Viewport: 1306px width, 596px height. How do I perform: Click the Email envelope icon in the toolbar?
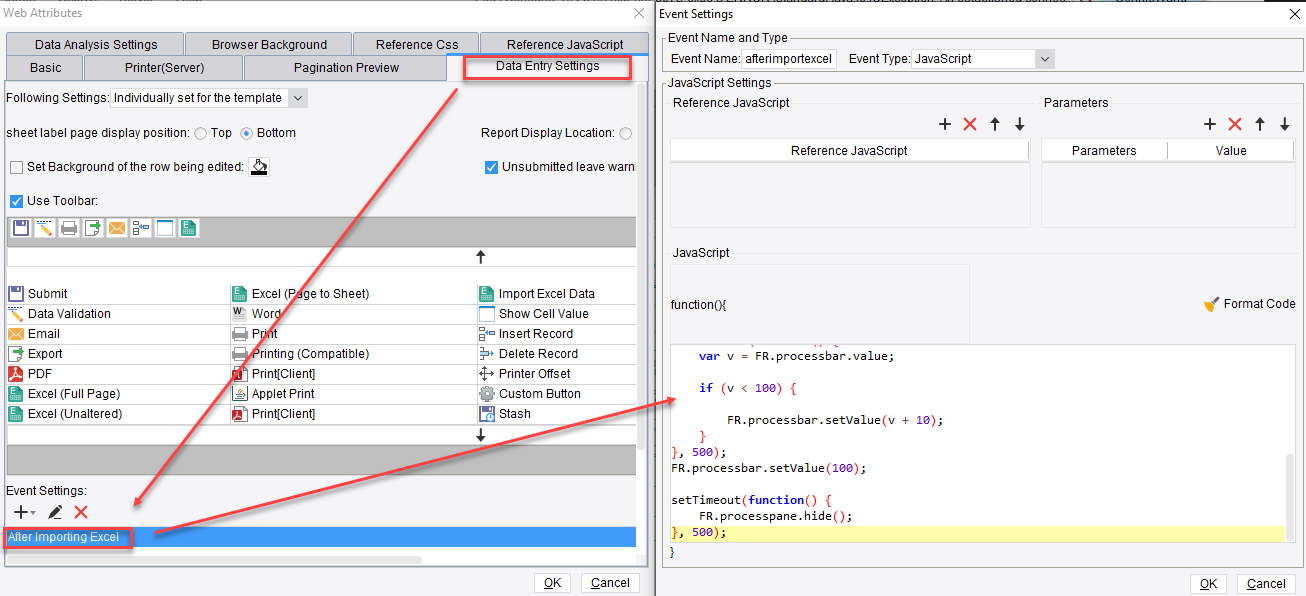[116, 227]
